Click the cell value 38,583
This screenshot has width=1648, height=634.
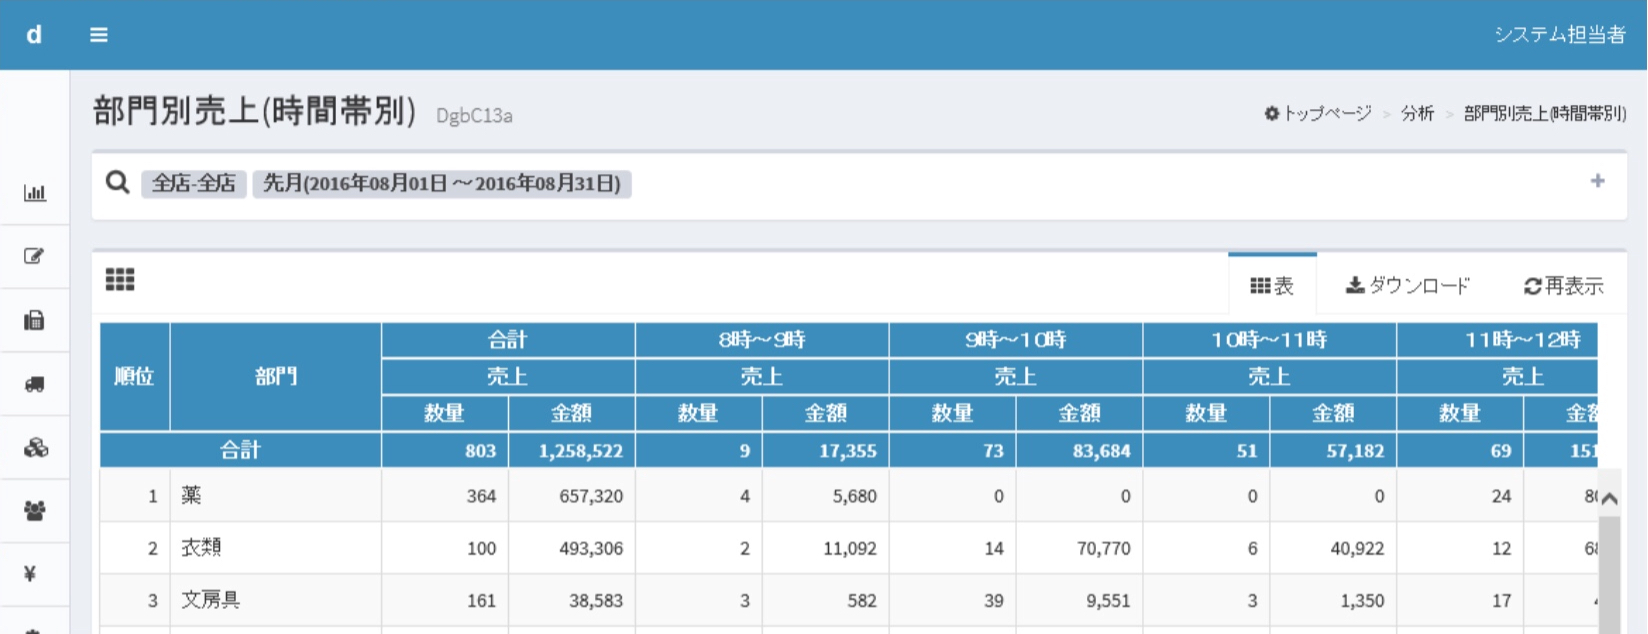pos(596,601)
